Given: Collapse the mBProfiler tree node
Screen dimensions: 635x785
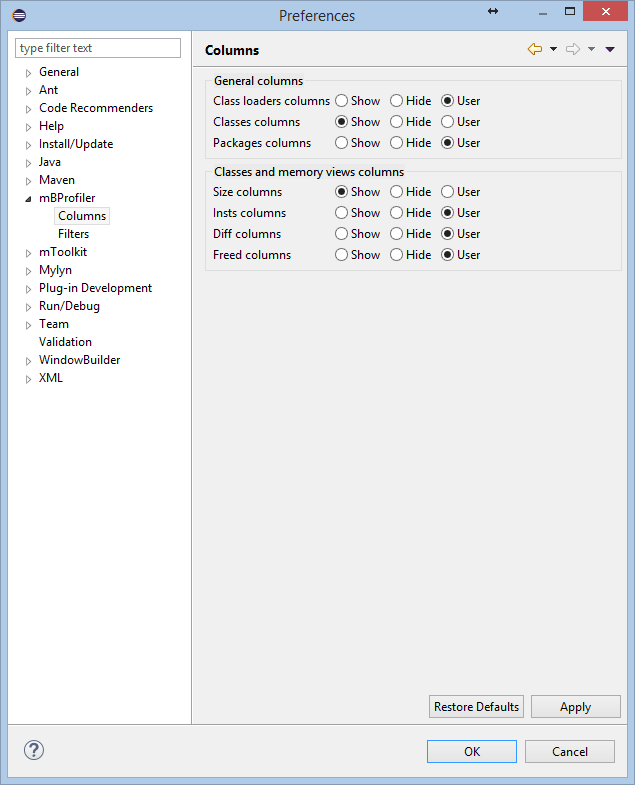Looking at the screenshot, I should [29, 199].
